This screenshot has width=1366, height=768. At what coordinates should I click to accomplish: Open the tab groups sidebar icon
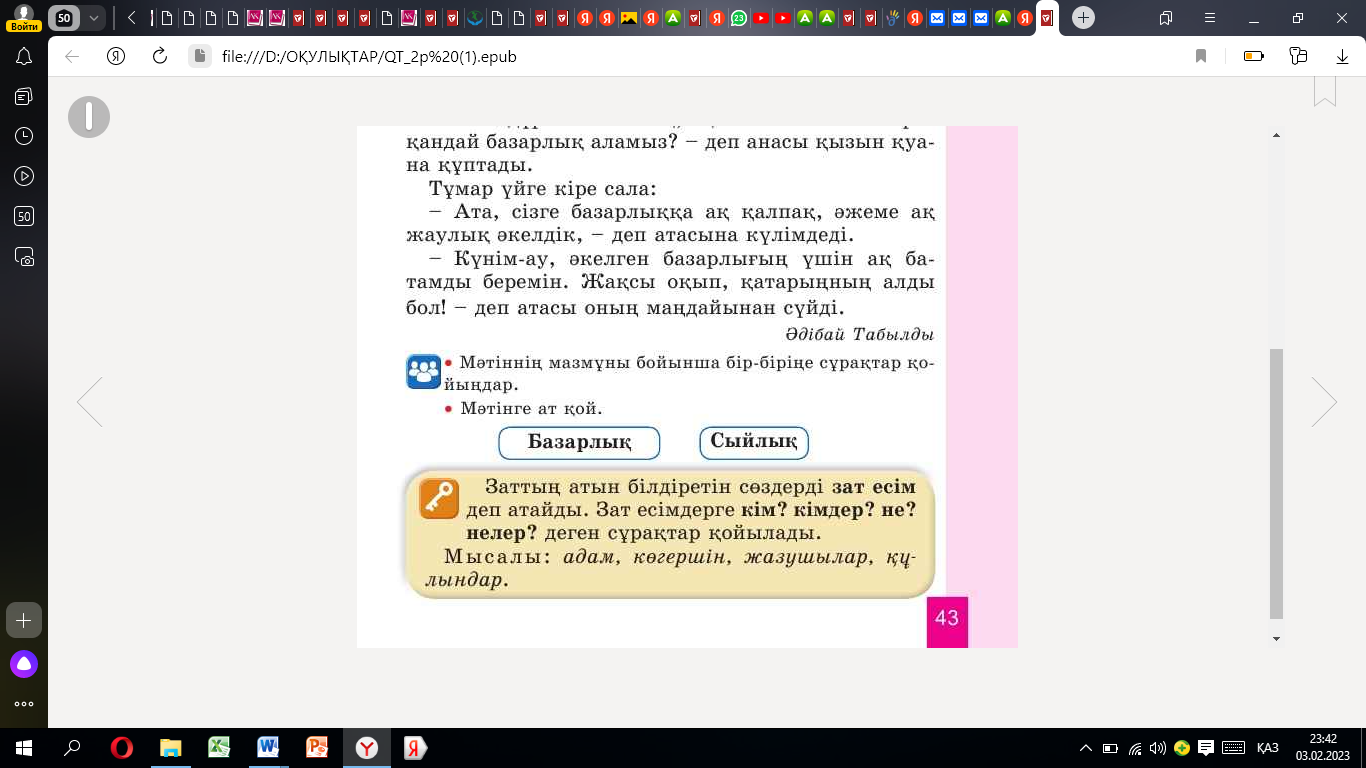click(x=24, y=96)
